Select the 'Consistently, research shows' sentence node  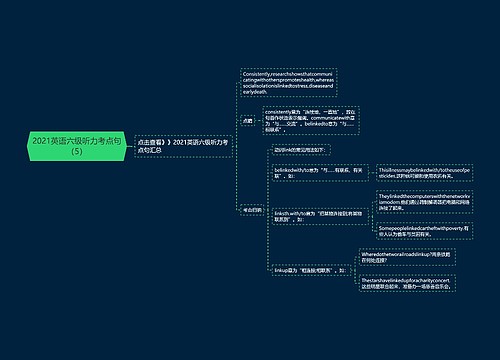[288, 83]
